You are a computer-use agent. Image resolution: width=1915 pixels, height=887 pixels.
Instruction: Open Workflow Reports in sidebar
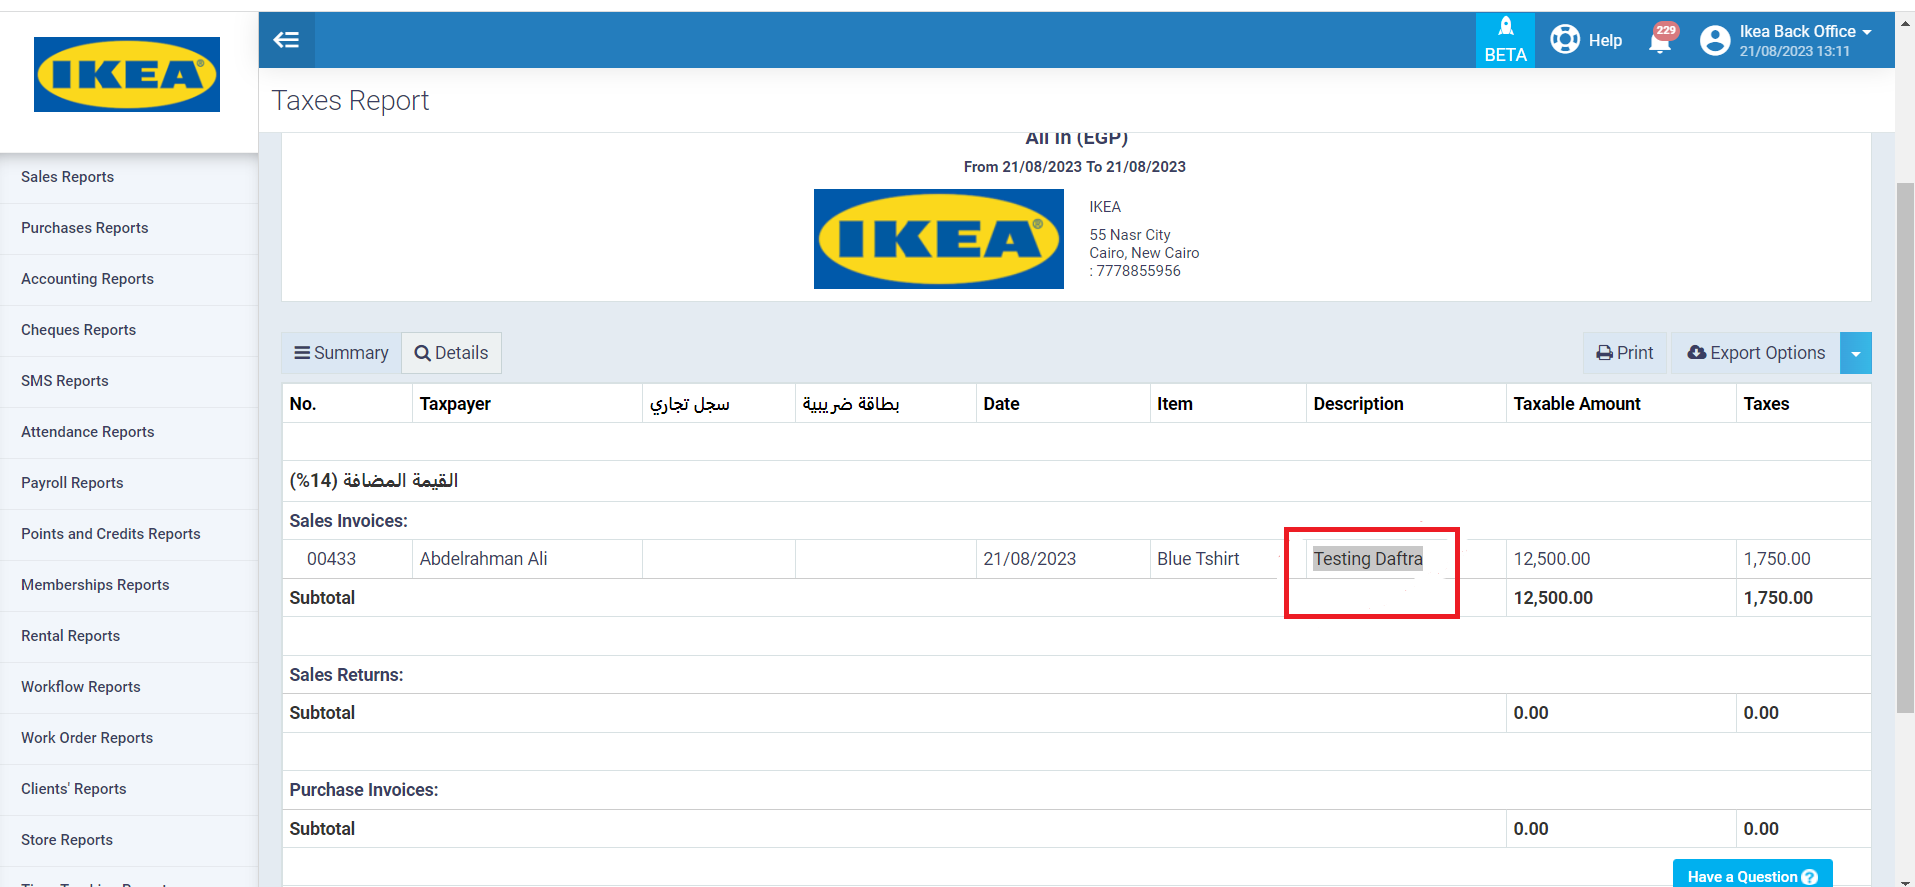tap(129, 687)
